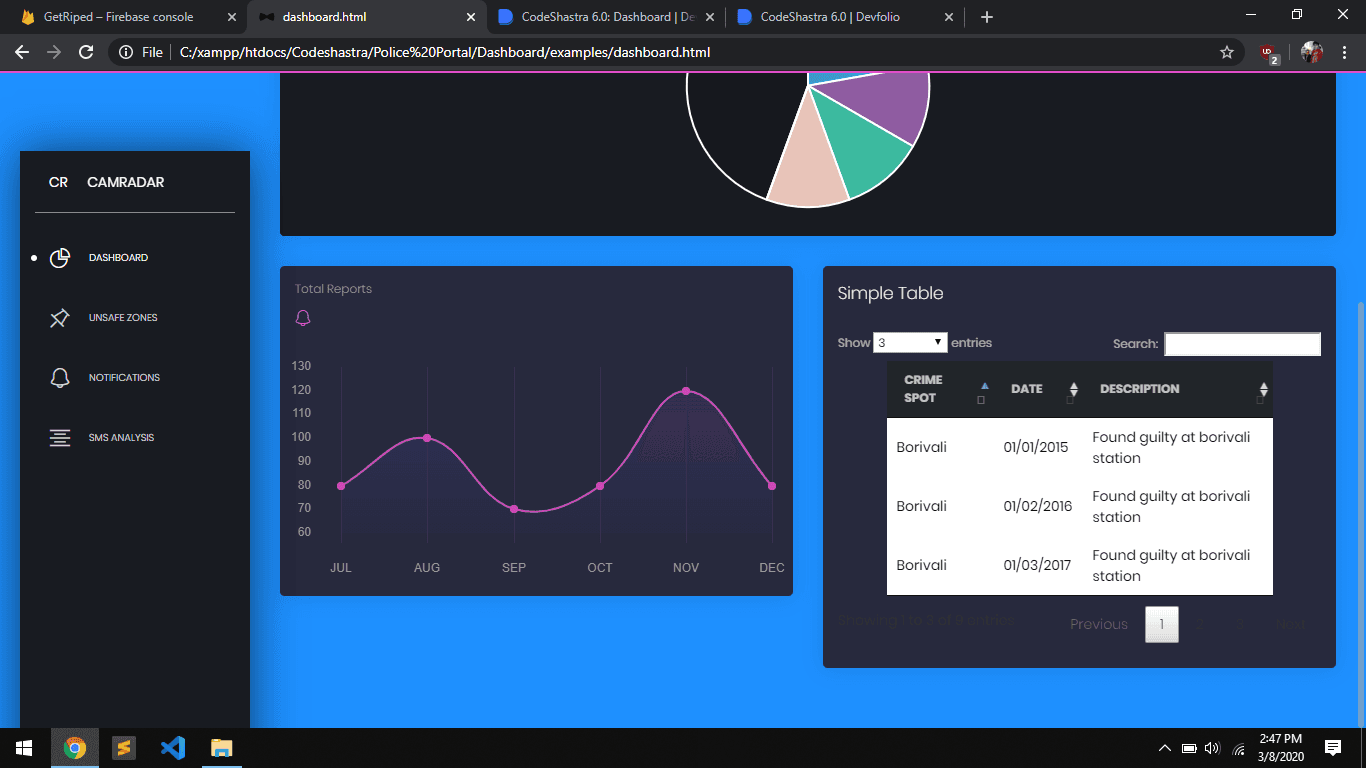Open the clock showing 2:47 PM
Viewport: 1366px width, 768px height.
(x=1281, y=748)
